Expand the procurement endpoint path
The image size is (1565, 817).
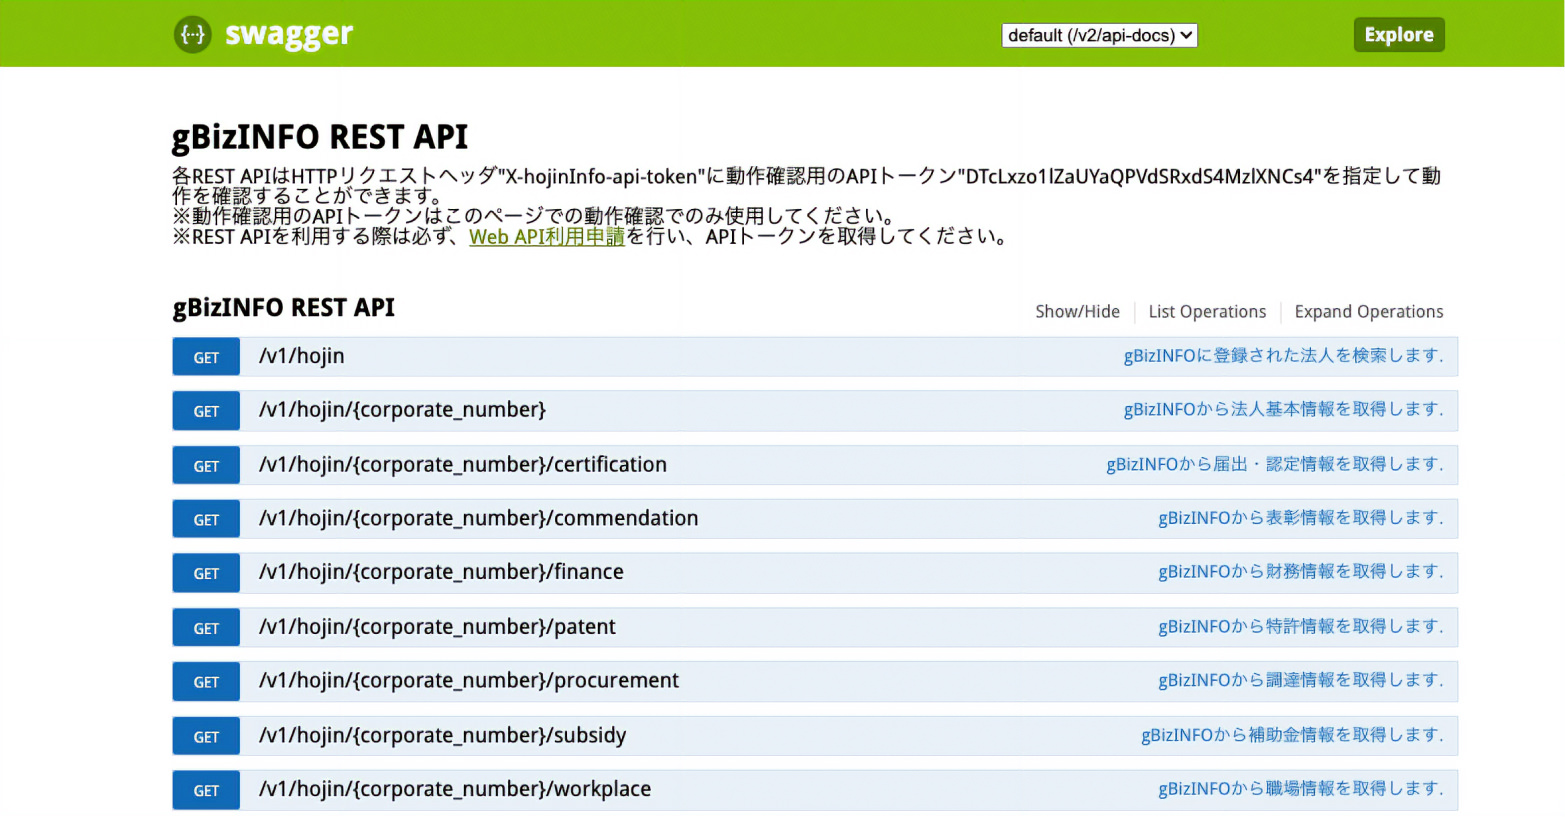coord(469,681)
